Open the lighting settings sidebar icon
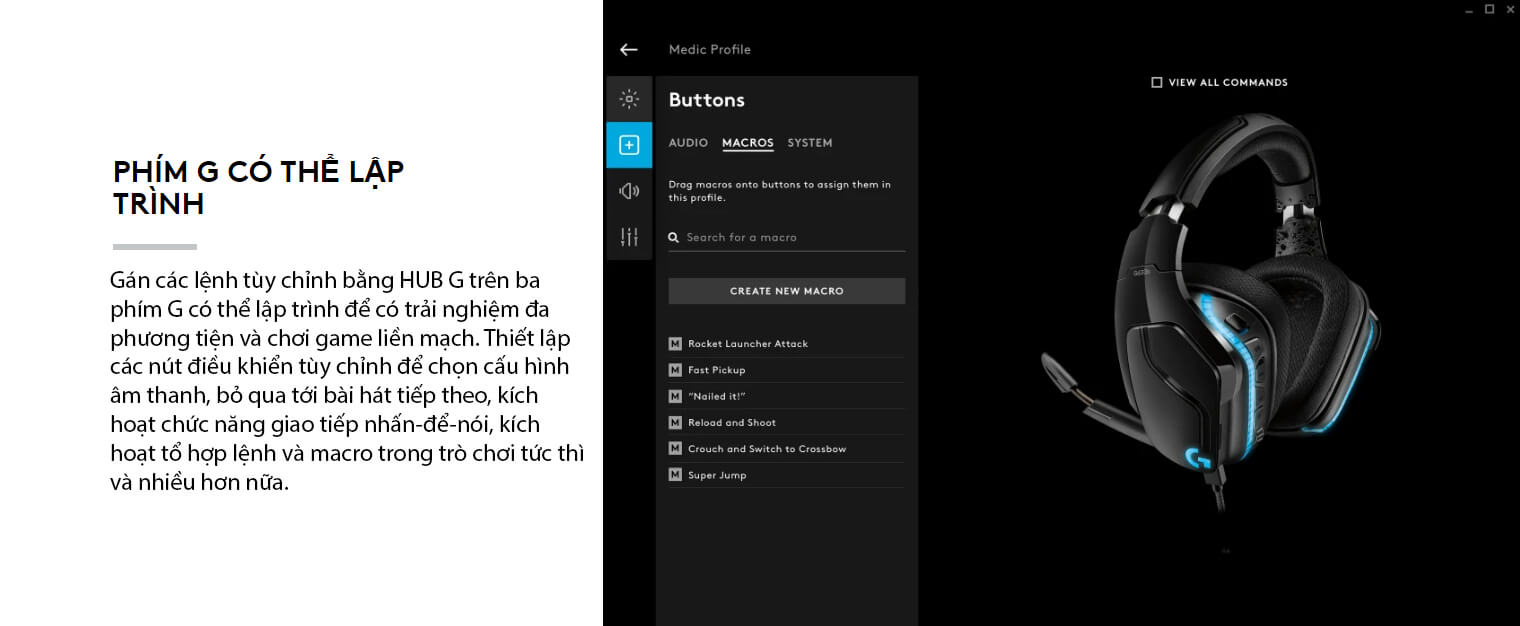Image resolution: width=1520 pixels, height=626 pixels. pyautogui.click(x=629, y=99)
